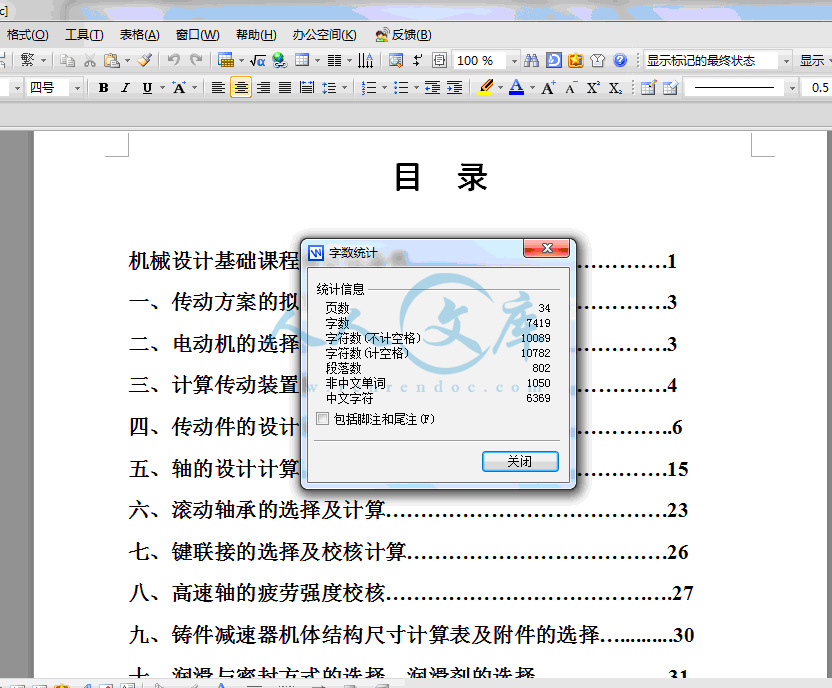Click the 关闭 button in dialog
Viewport: 832px width, 688px height.
point(520,461)
